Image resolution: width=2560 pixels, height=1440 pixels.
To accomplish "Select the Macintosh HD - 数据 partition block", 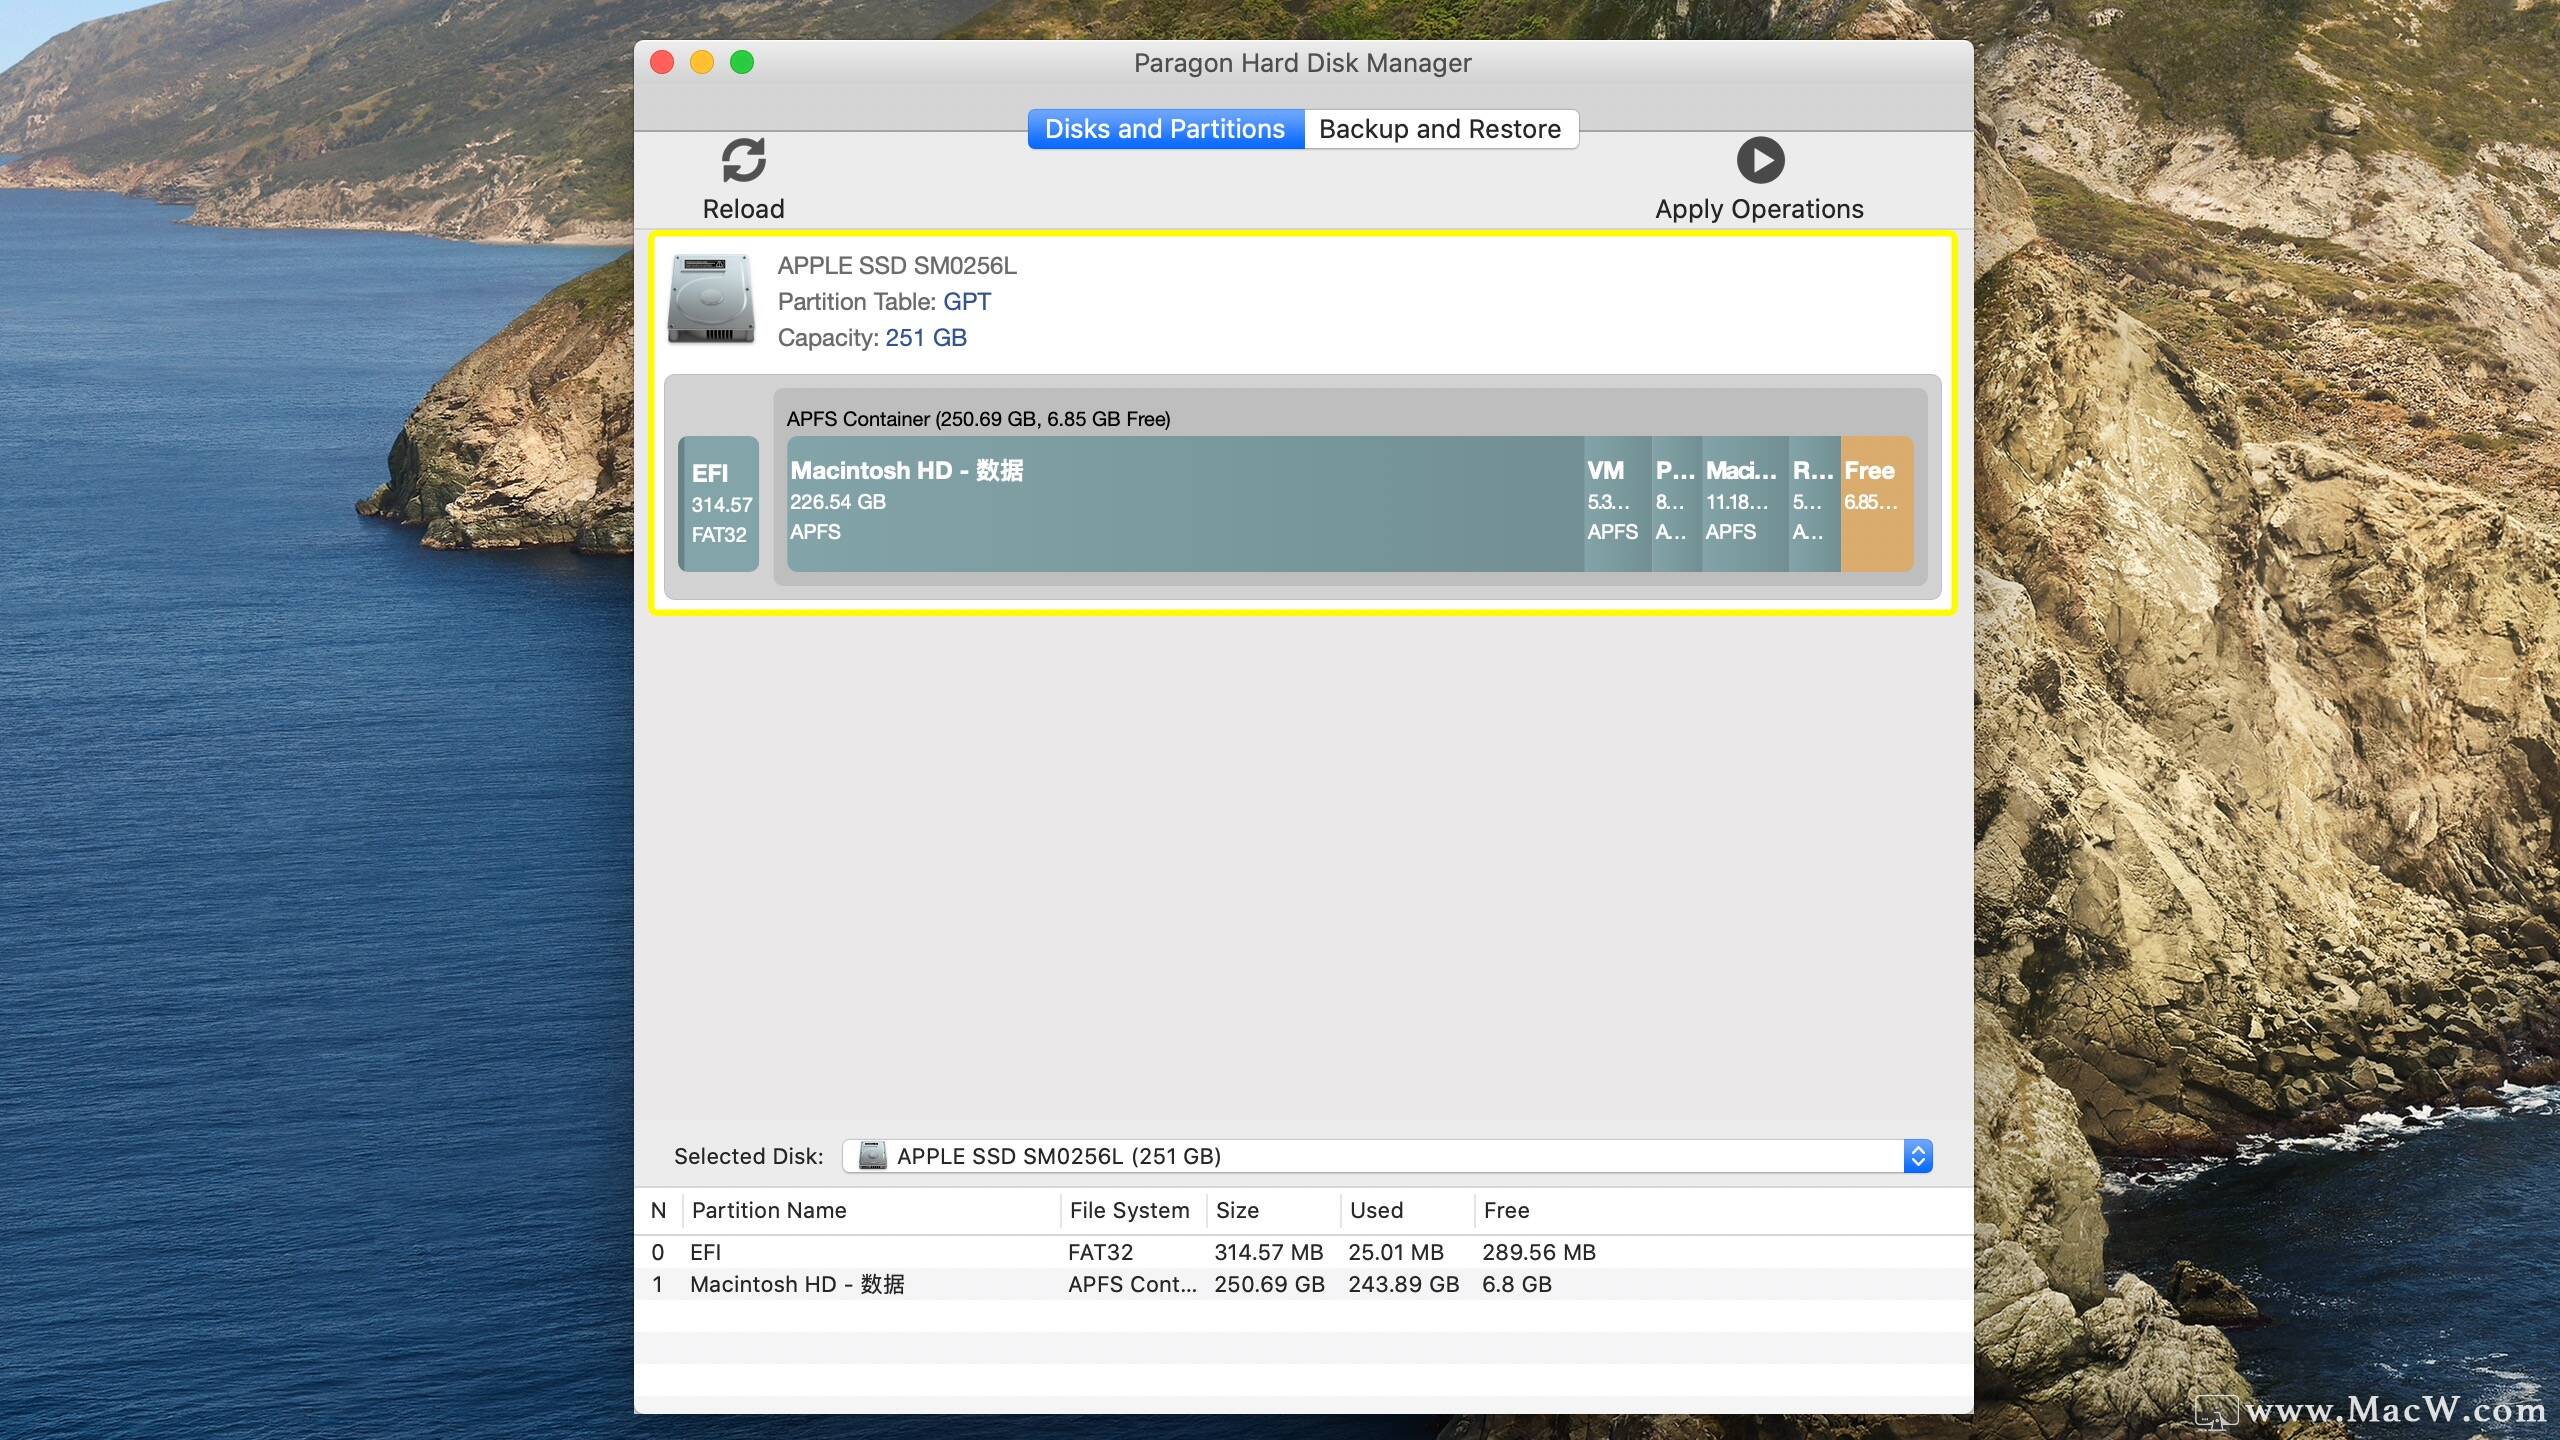I will 1185,504.
